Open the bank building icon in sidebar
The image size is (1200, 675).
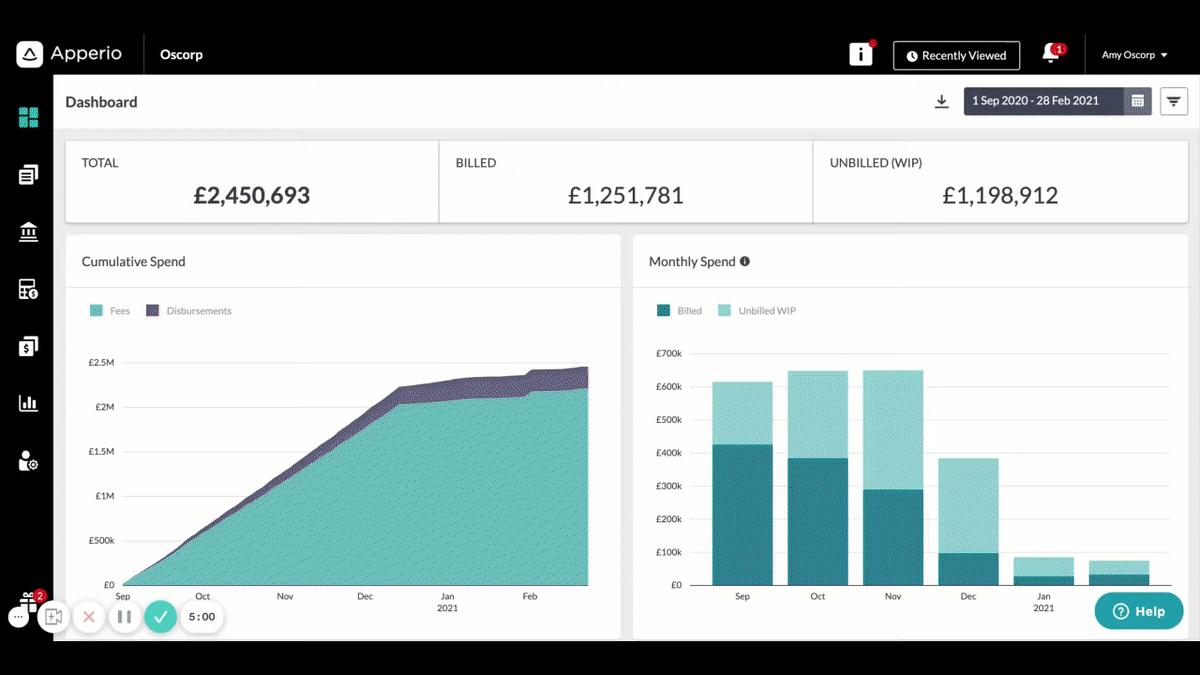28,233
